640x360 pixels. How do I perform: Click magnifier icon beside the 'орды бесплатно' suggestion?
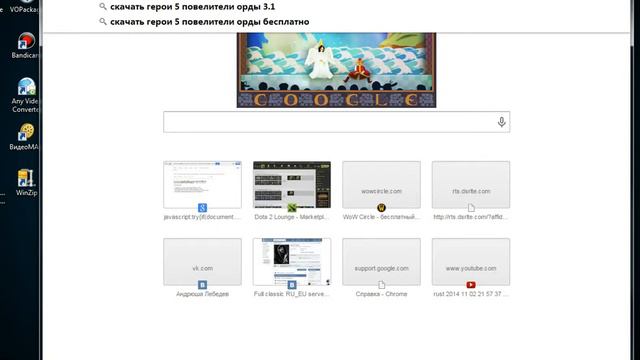(103, 22)
